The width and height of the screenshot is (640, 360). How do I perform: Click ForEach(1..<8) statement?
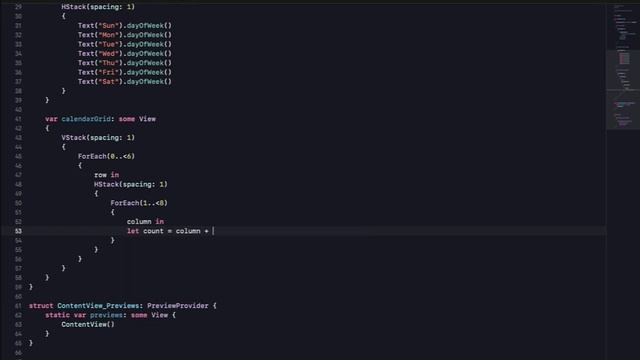(x=139, y=203)
